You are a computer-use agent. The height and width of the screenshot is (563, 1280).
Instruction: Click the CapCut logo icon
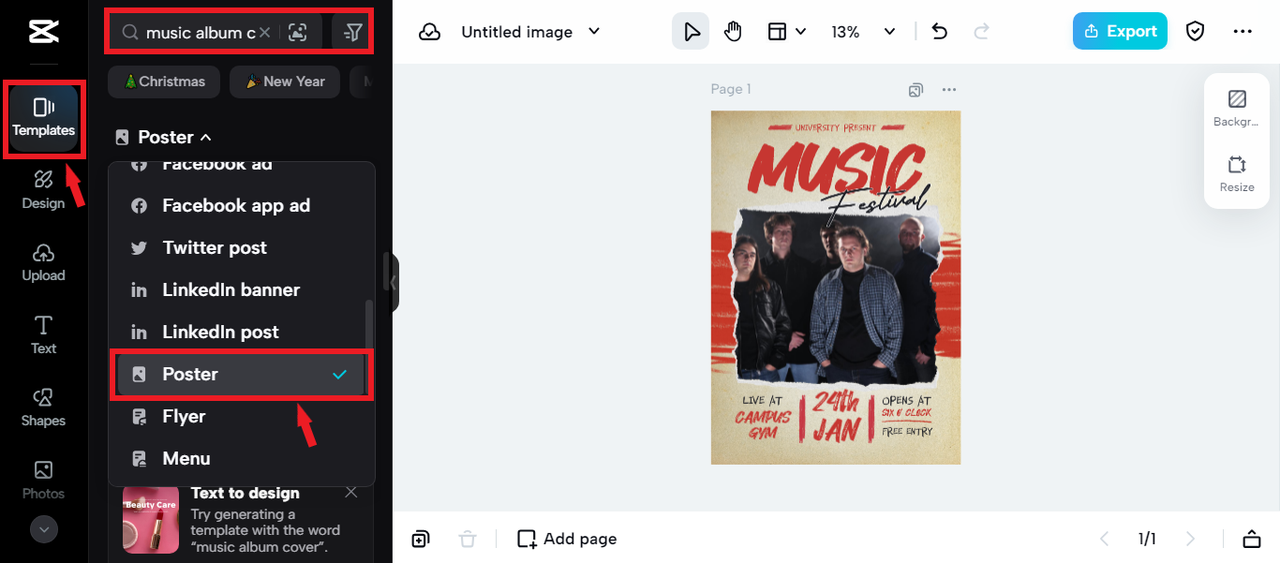[x=44, y=32]
